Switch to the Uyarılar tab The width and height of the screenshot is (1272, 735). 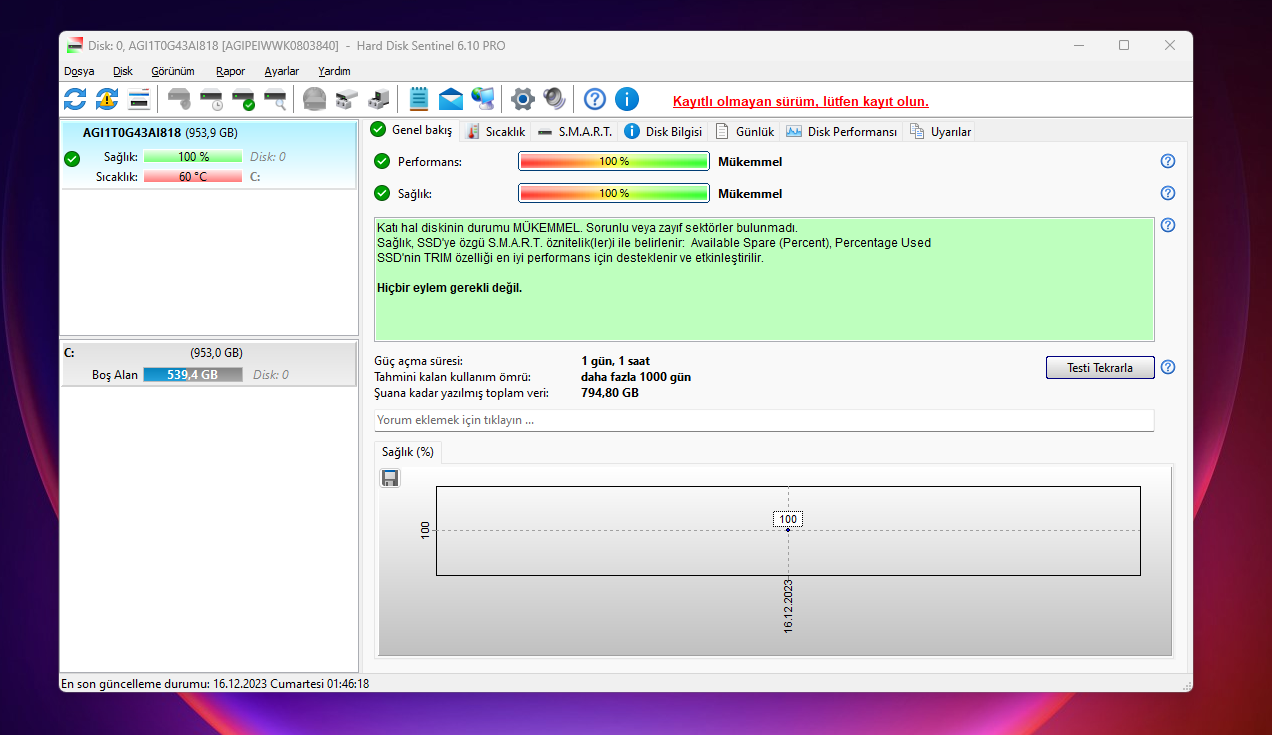point(939,131)
